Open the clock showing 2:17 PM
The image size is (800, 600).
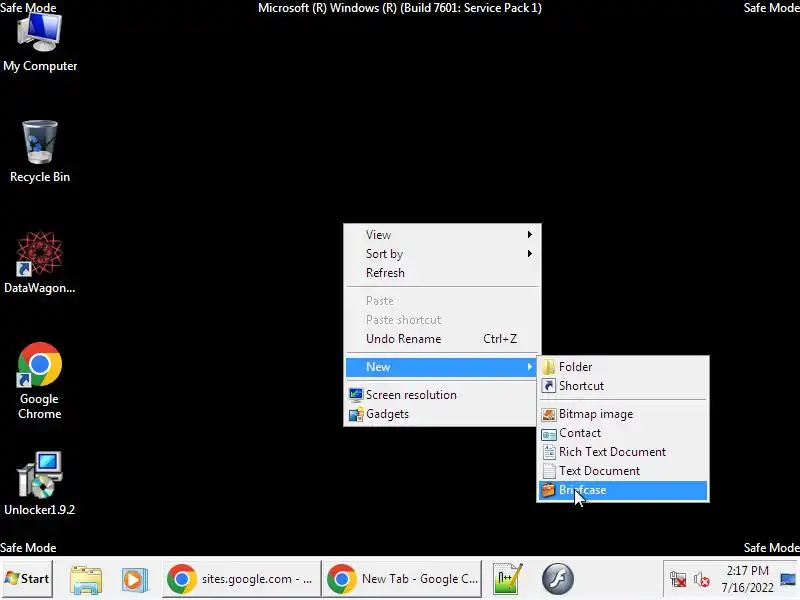(747, 579)
